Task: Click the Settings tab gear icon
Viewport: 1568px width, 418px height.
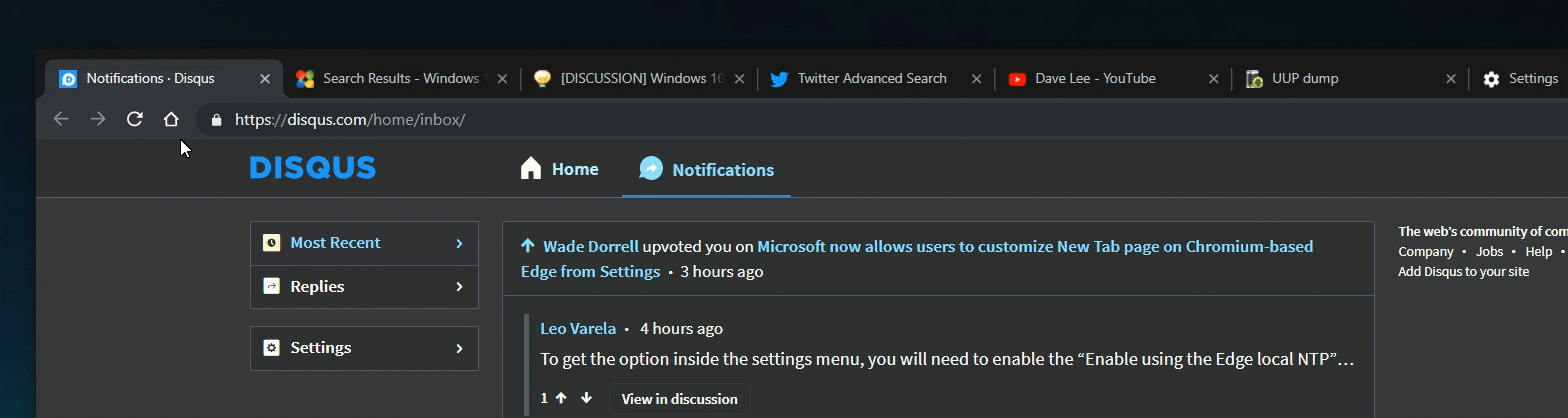Action: [x=1491, y=79]
